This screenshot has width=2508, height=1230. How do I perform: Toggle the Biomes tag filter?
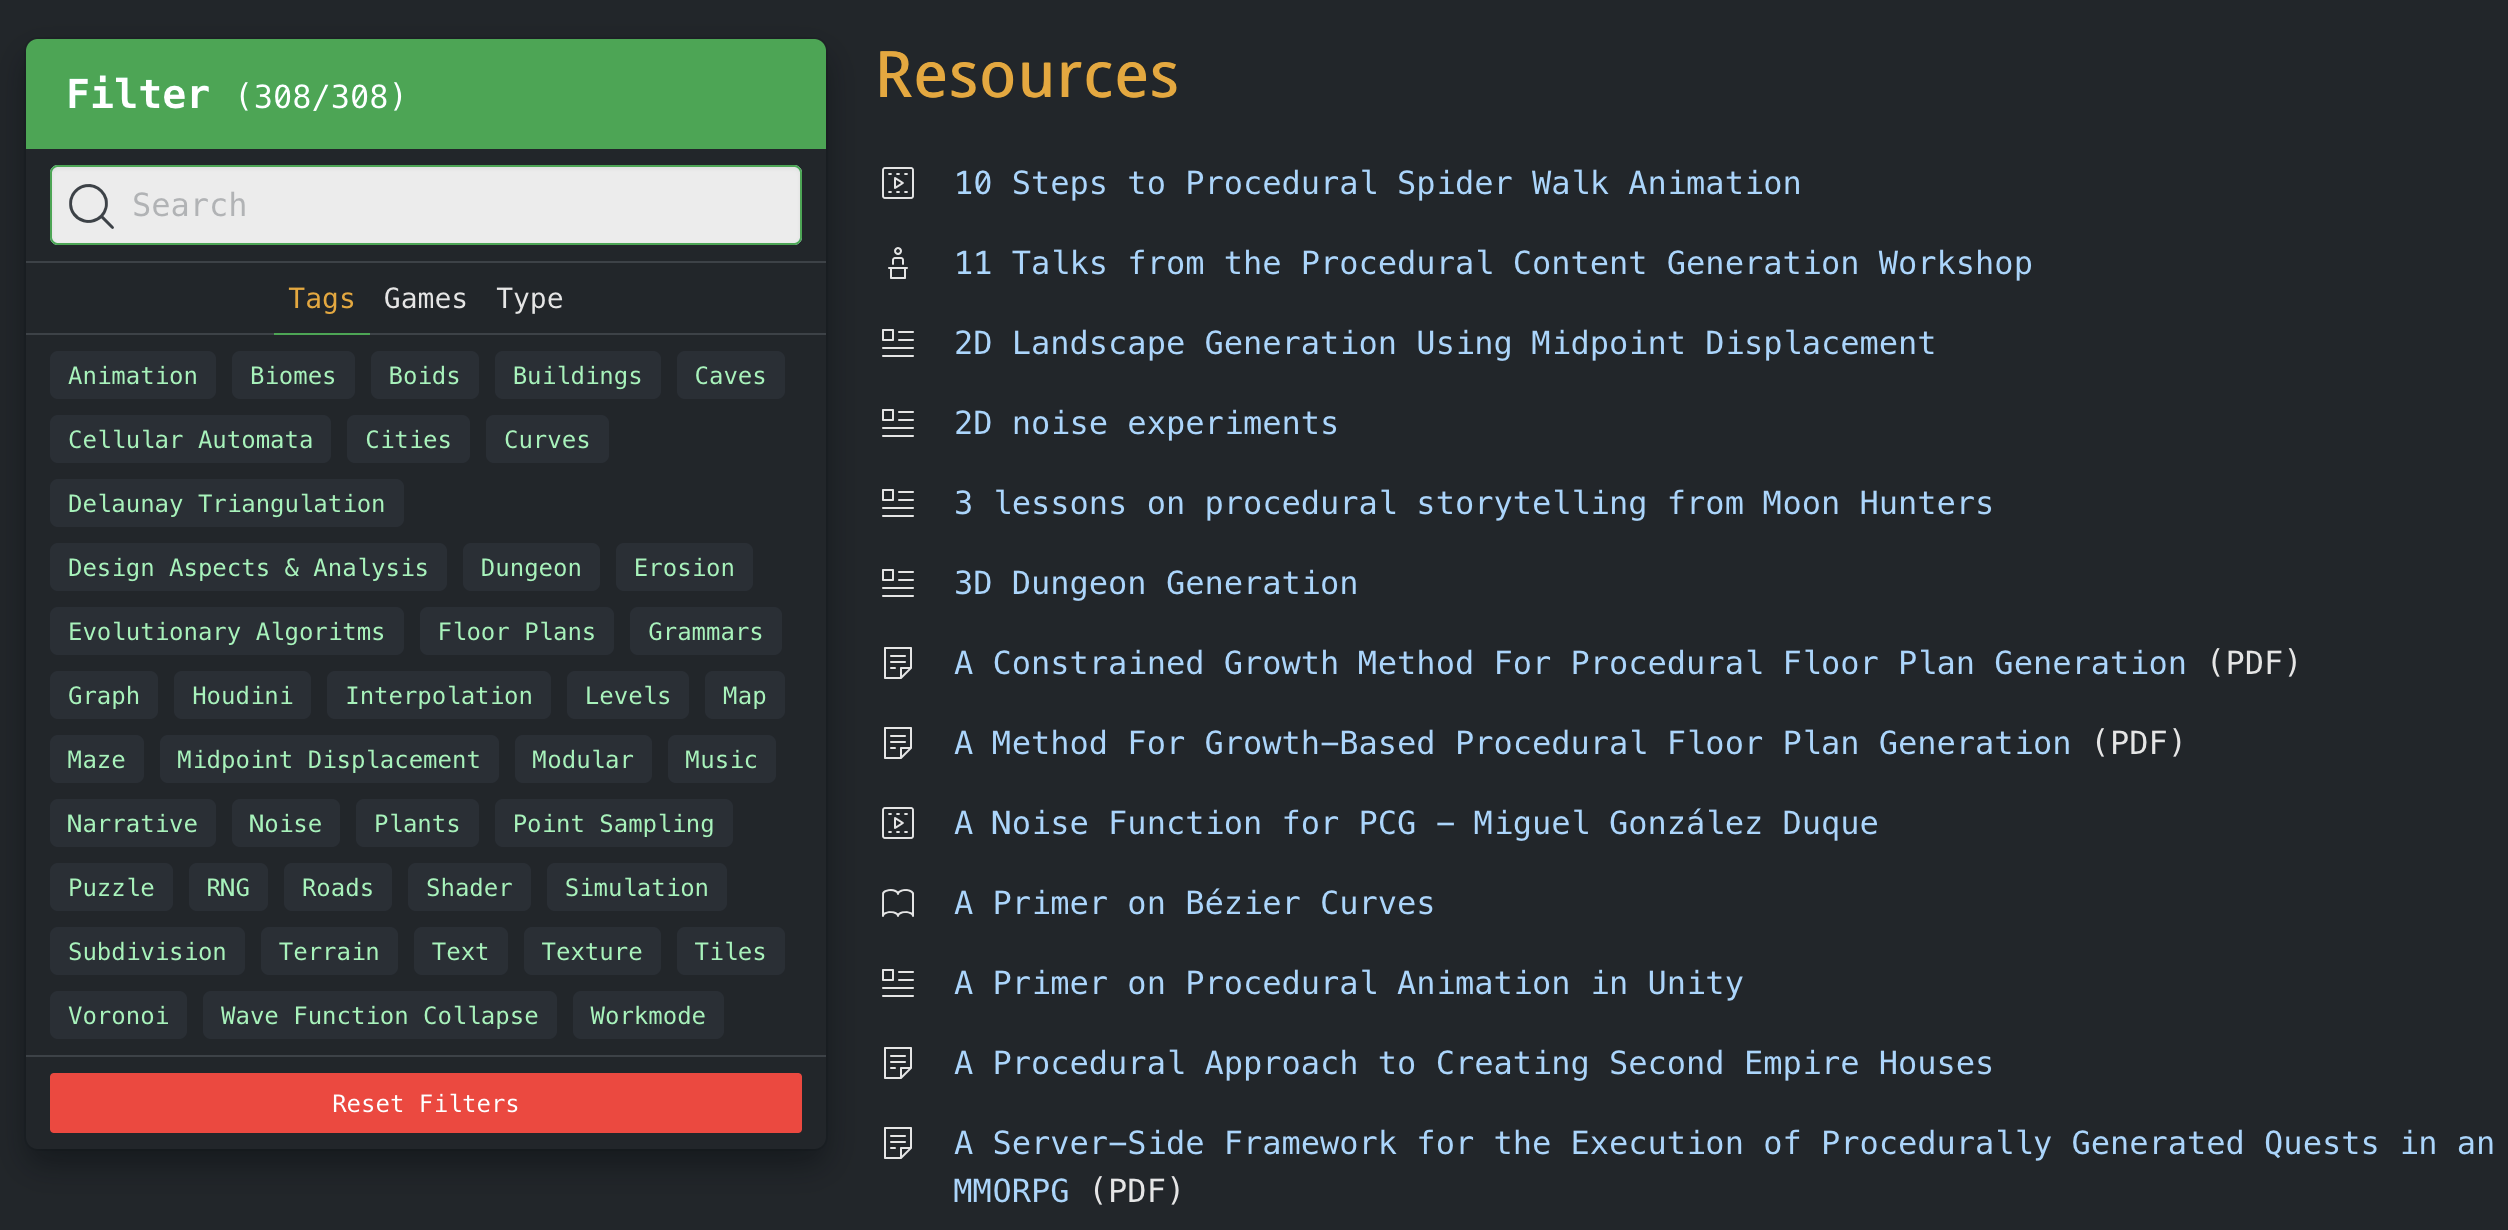pyautogui.click(x=293, y=375)
